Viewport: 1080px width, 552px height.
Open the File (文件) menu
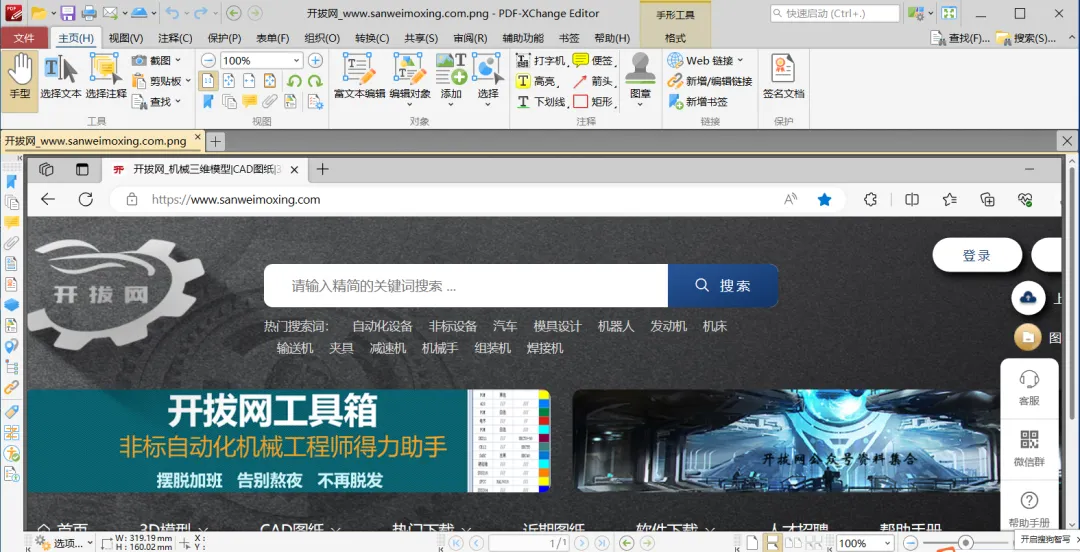(24, 38)
